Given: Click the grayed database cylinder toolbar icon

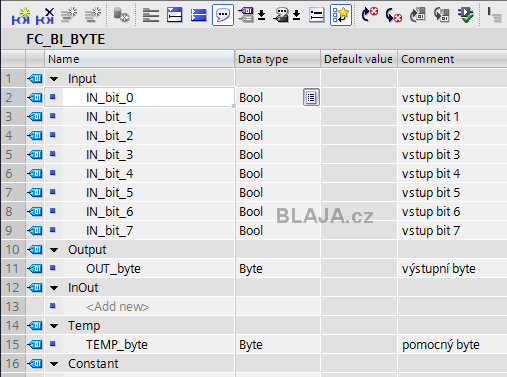Looking at the screenshot, I should point(121,15).
